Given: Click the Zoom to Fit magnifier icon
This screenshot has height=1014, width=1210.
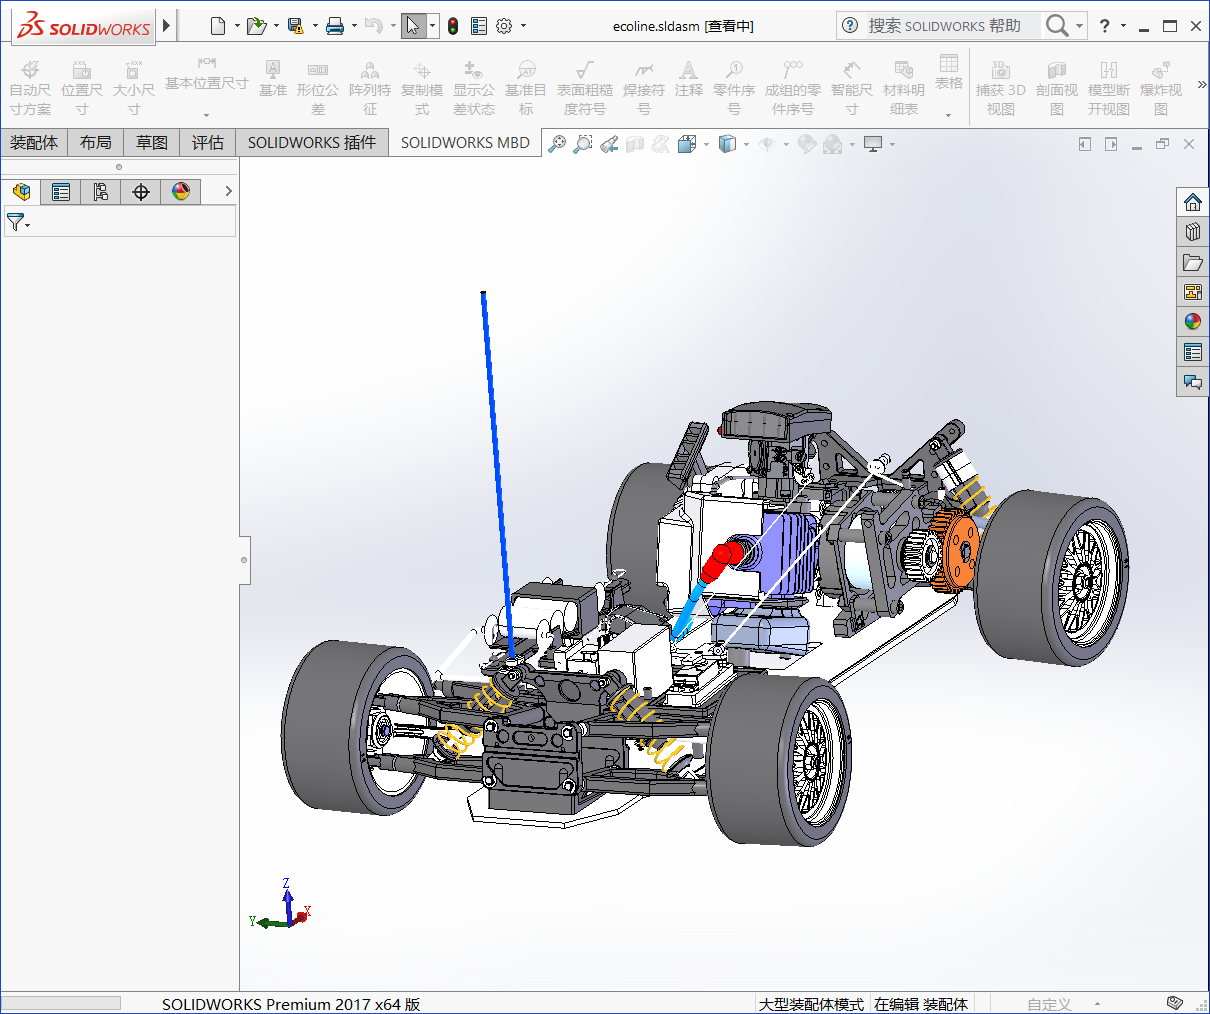Looking at the screenshot, I should click(x=557, y=144).
